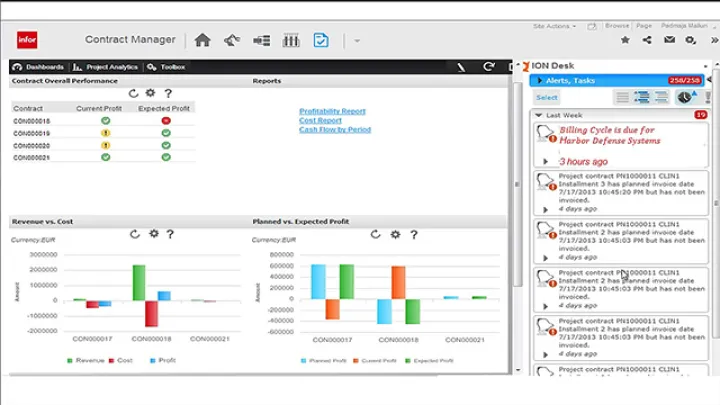Switch ION Desk to plain list view
The image size is (720, 405).
coord(622,97)
